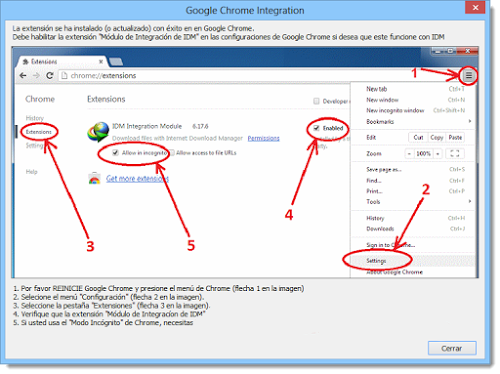The image size is (500, 374).
Task: Click instruction line '3. Seleccione la pestaña Extensiones'
Action: [x=112, y=306]
